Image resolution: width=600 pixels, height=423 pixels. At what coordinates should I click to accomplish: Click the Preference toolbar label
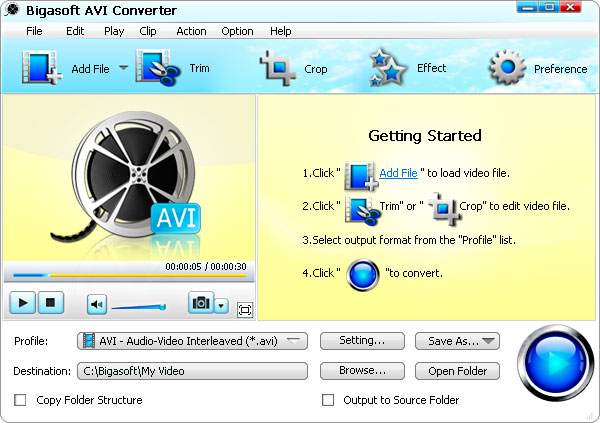coord(560,69)
